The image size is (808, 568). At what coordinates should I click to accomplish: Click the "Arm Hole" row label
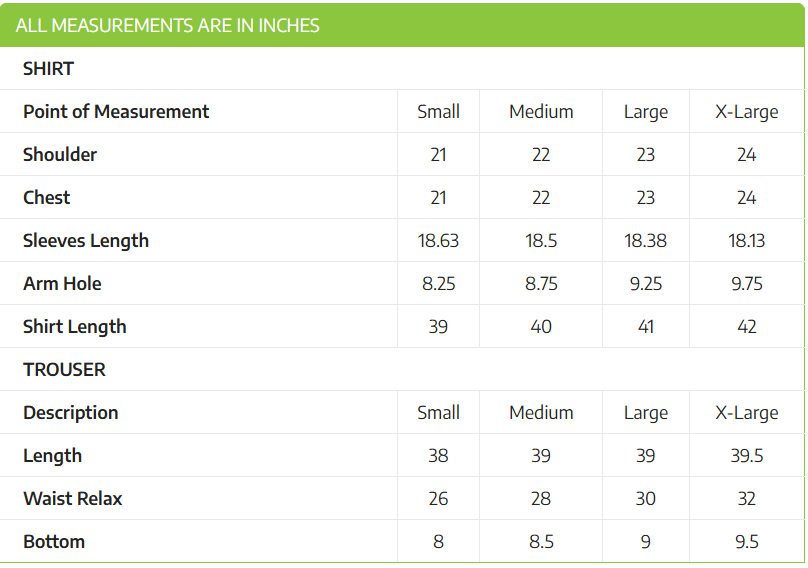tap(62, 284)
